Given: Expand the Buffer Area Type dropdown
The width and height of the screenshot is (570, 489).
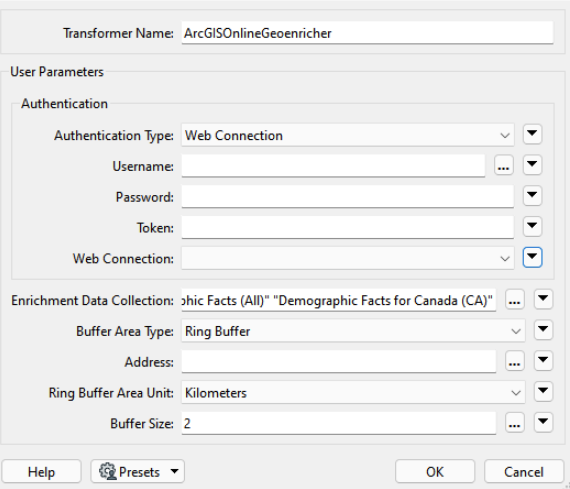Looking at the screenshot, I should point(353,331).
